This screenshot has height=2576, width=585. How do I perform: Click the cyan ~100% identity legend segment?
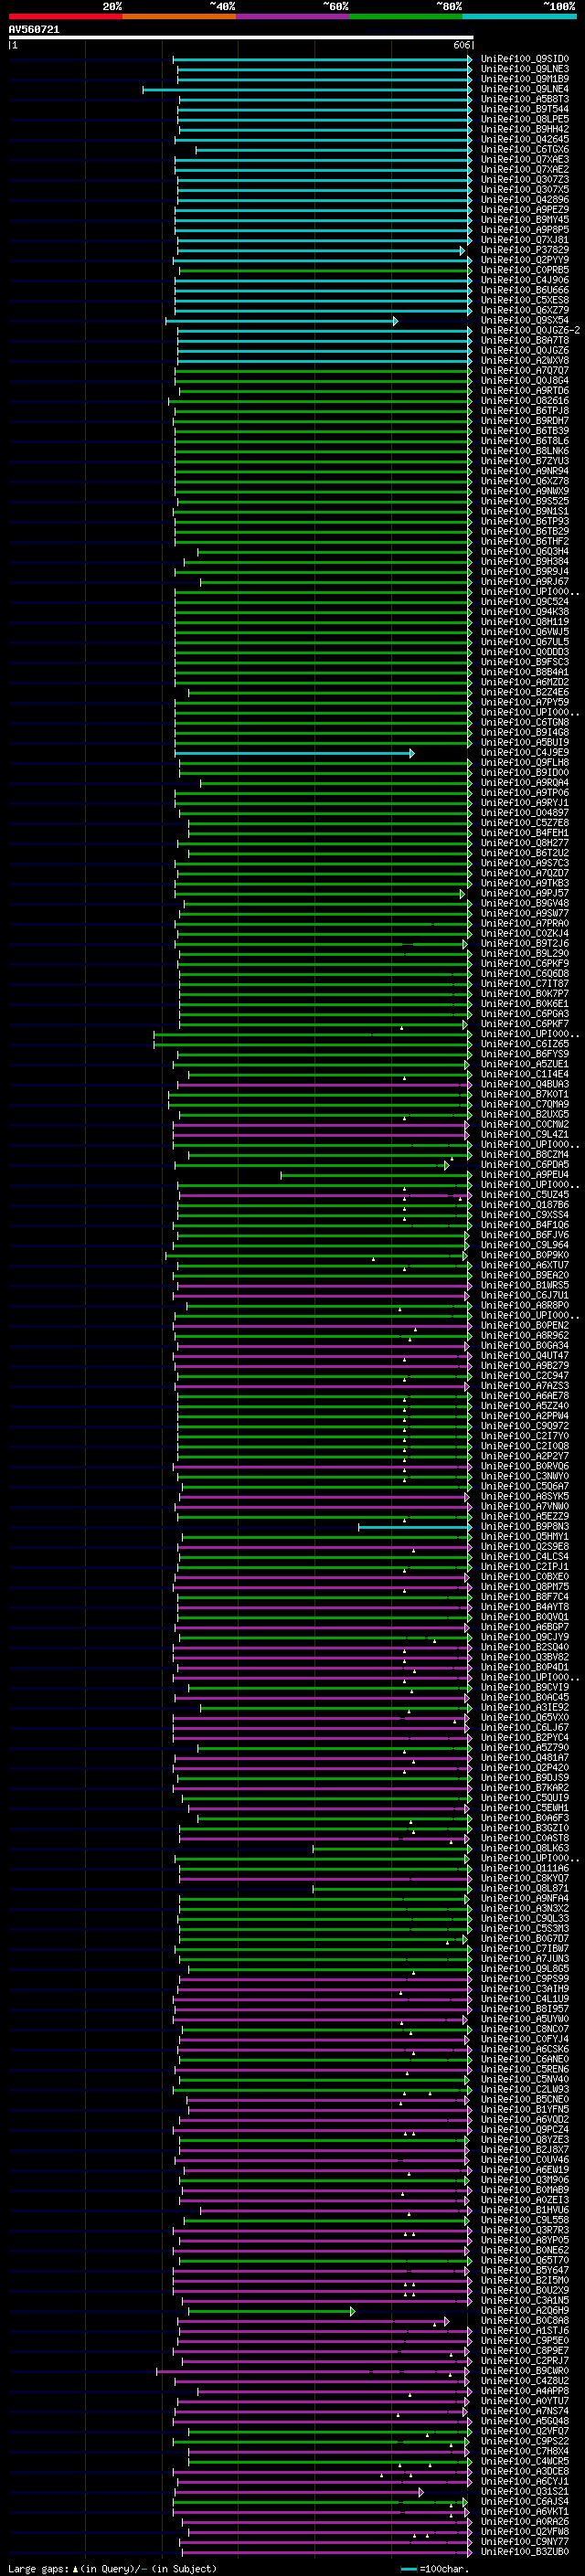click(x=519, y=16)
